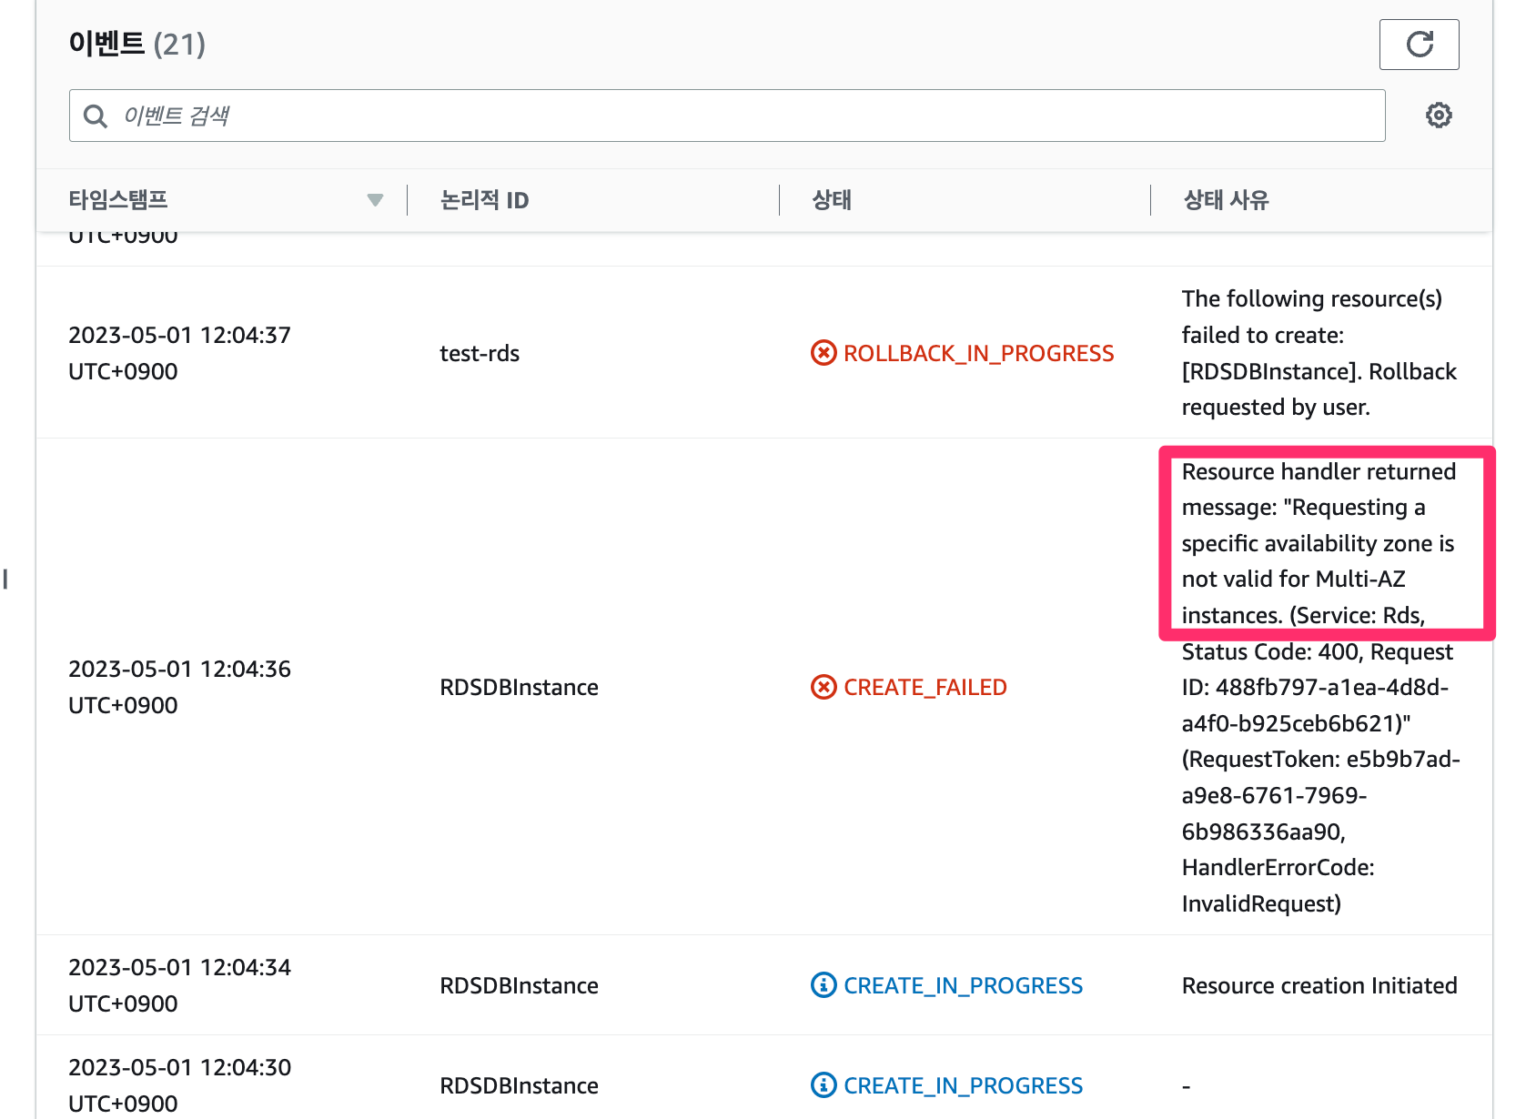Click the search icon inside 이벤트 검색 field
This screenshot has height=1119, width=1536.
coord(95,116)
